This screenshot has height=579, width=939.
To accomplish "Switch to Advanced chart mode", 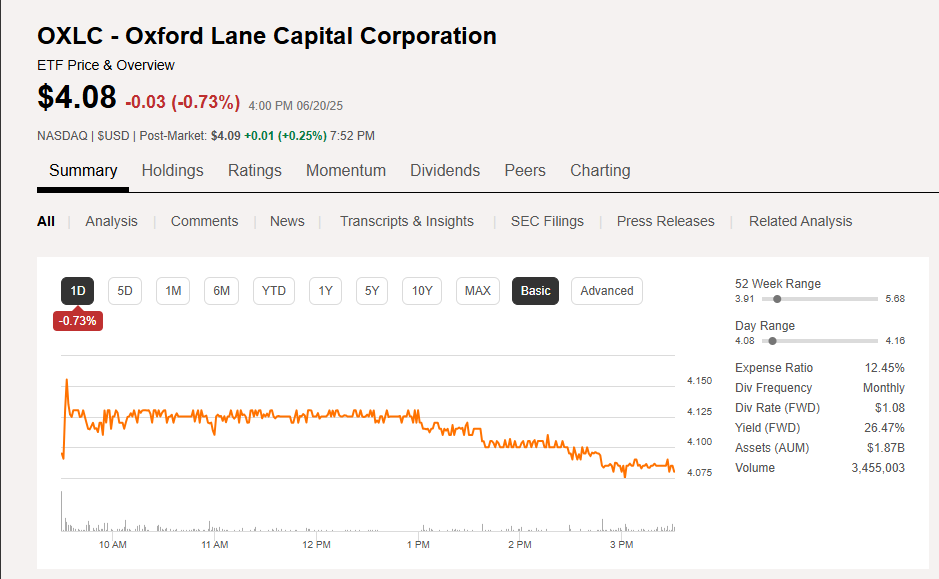I will pyautogui.click(x=607, y=291).
